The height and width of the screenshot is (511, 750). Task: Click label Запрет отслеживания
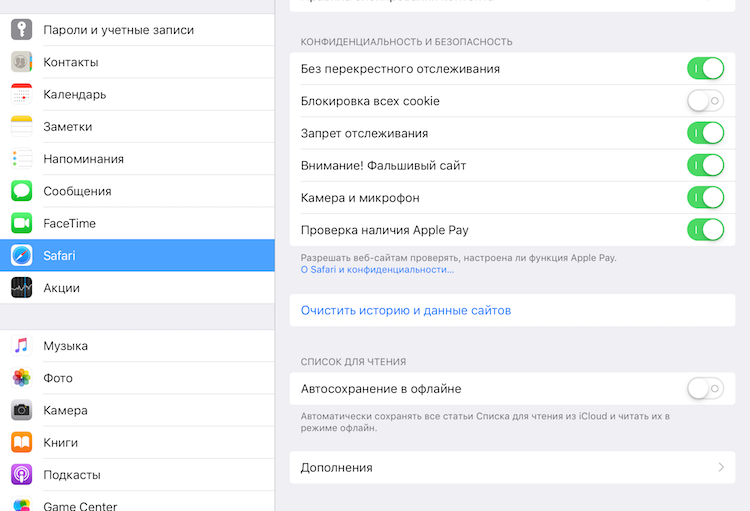[x=364, y=133]
